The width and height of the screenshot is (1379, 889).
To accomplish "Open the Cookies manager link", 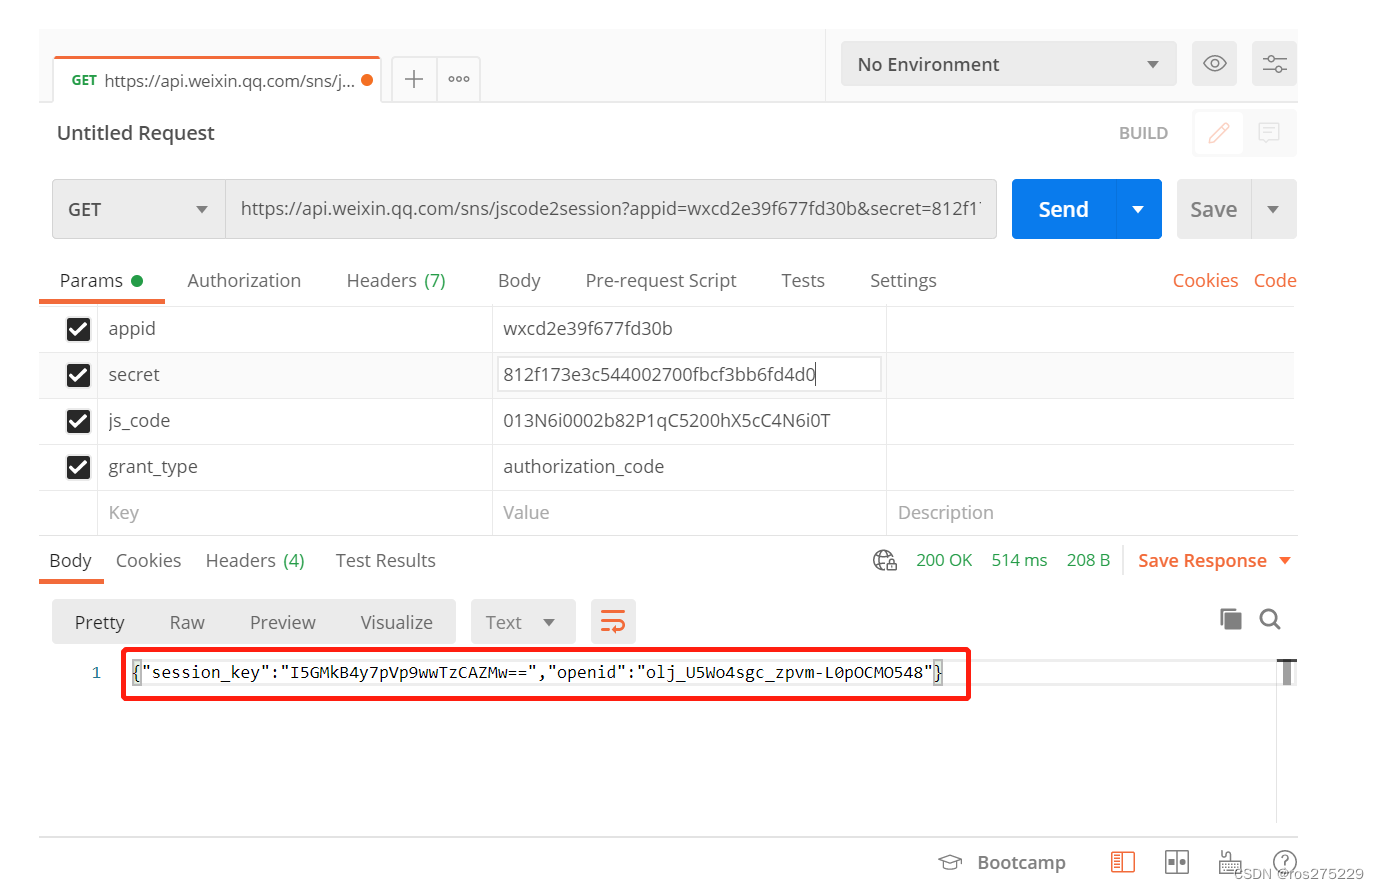I will tap(1205, 280).
